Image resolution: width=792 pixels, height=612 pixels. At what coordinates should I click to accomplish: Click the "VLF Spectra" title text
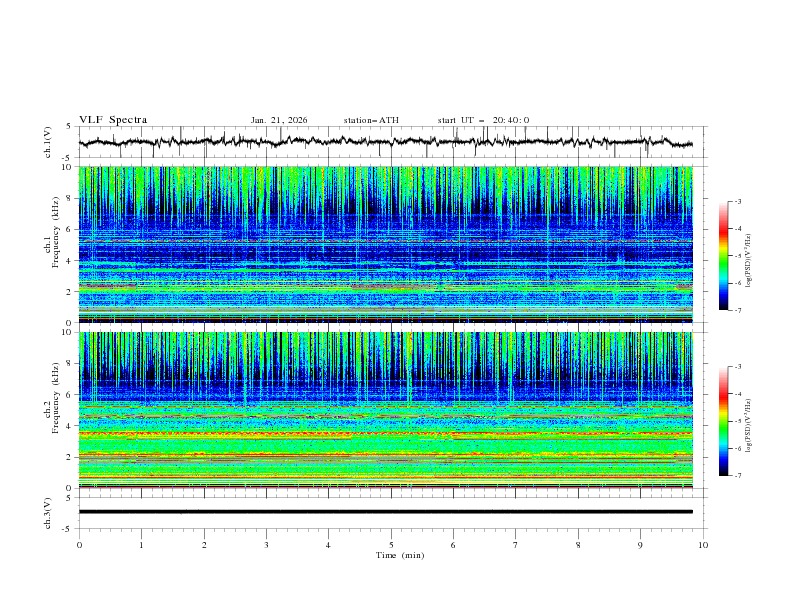[113, 120]
